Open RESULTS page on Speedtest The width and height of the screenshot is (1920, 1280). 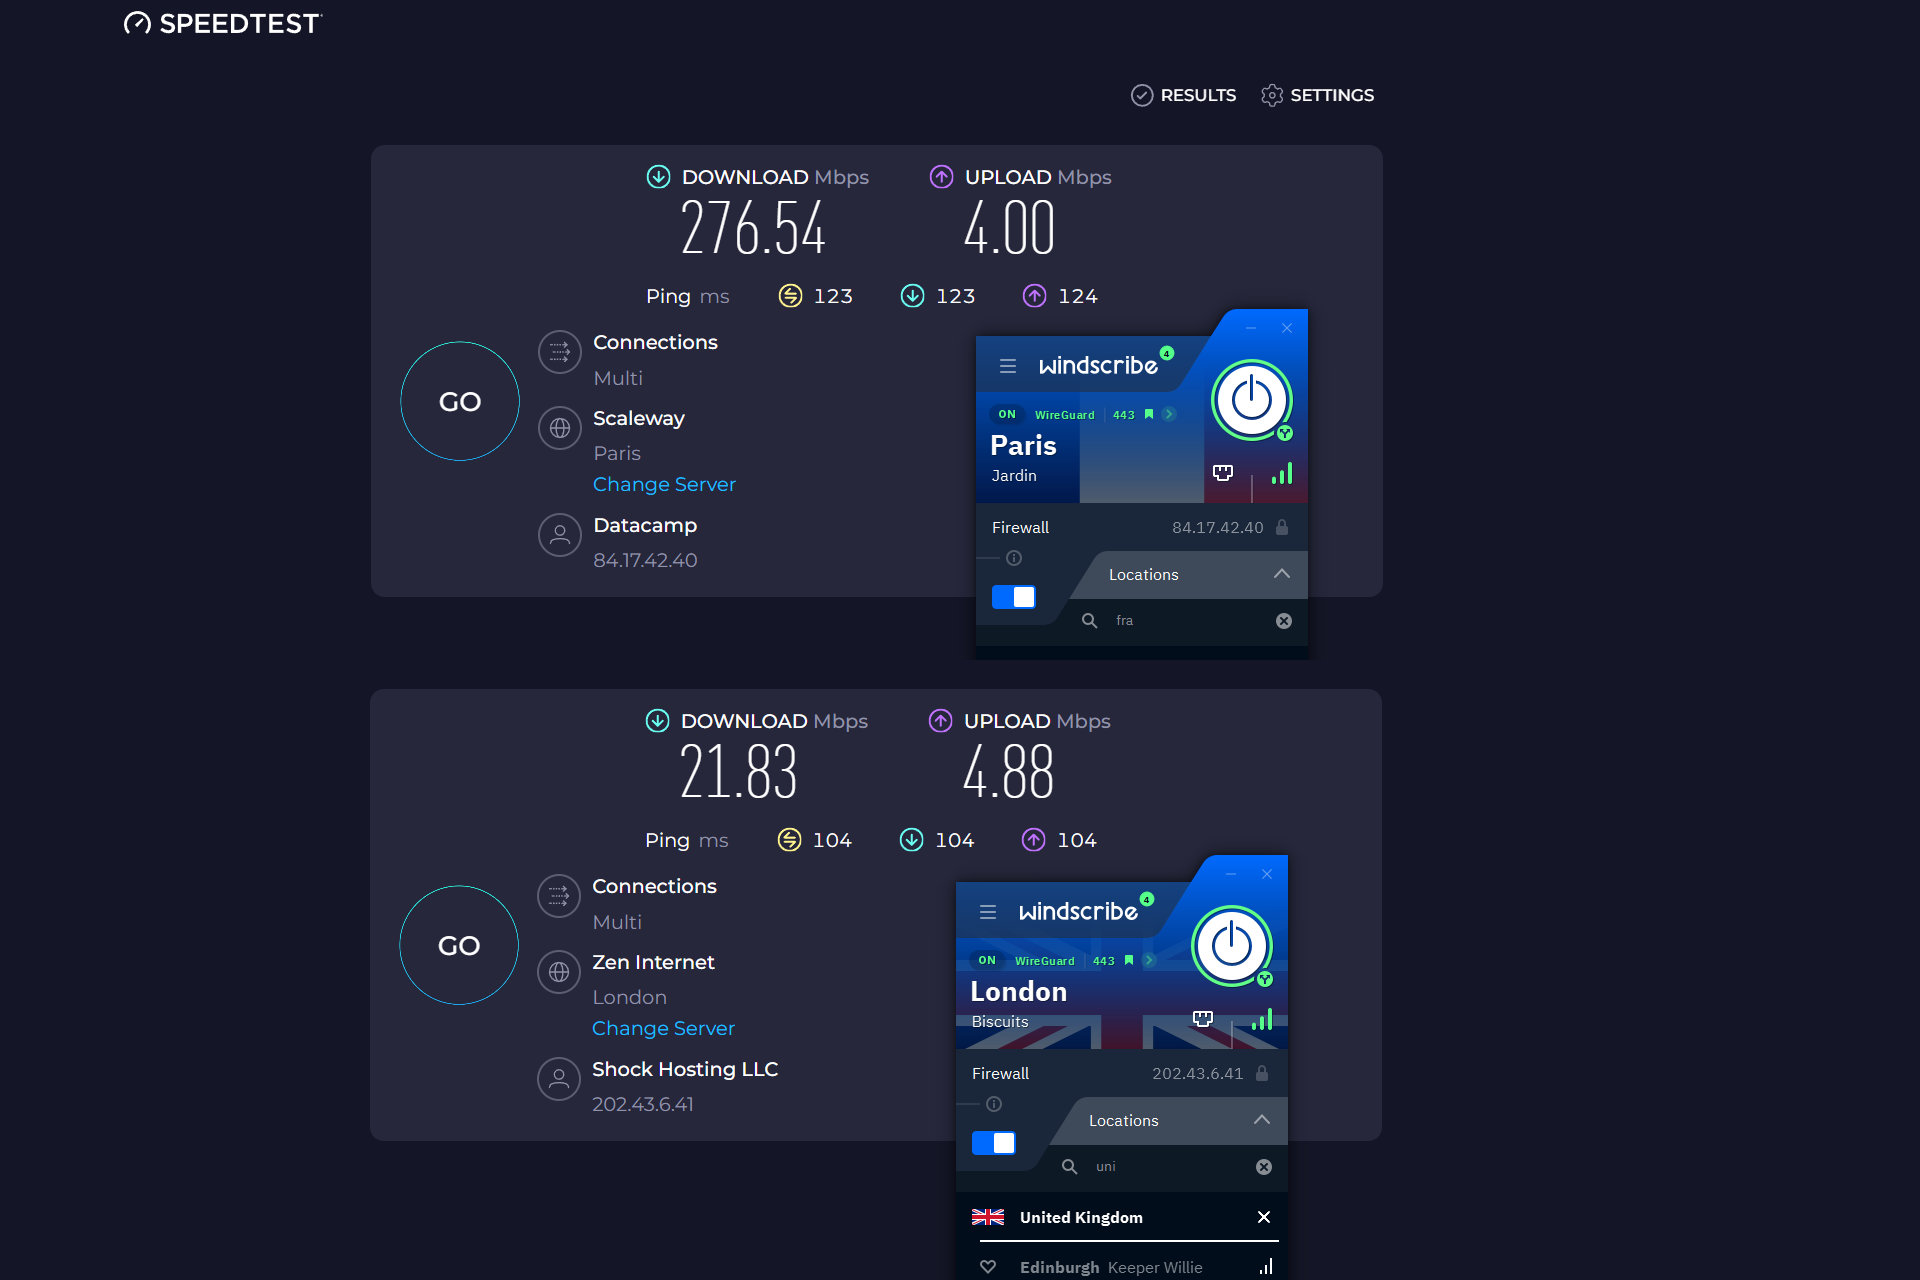pyautogui.click(x=1186, y=96)
